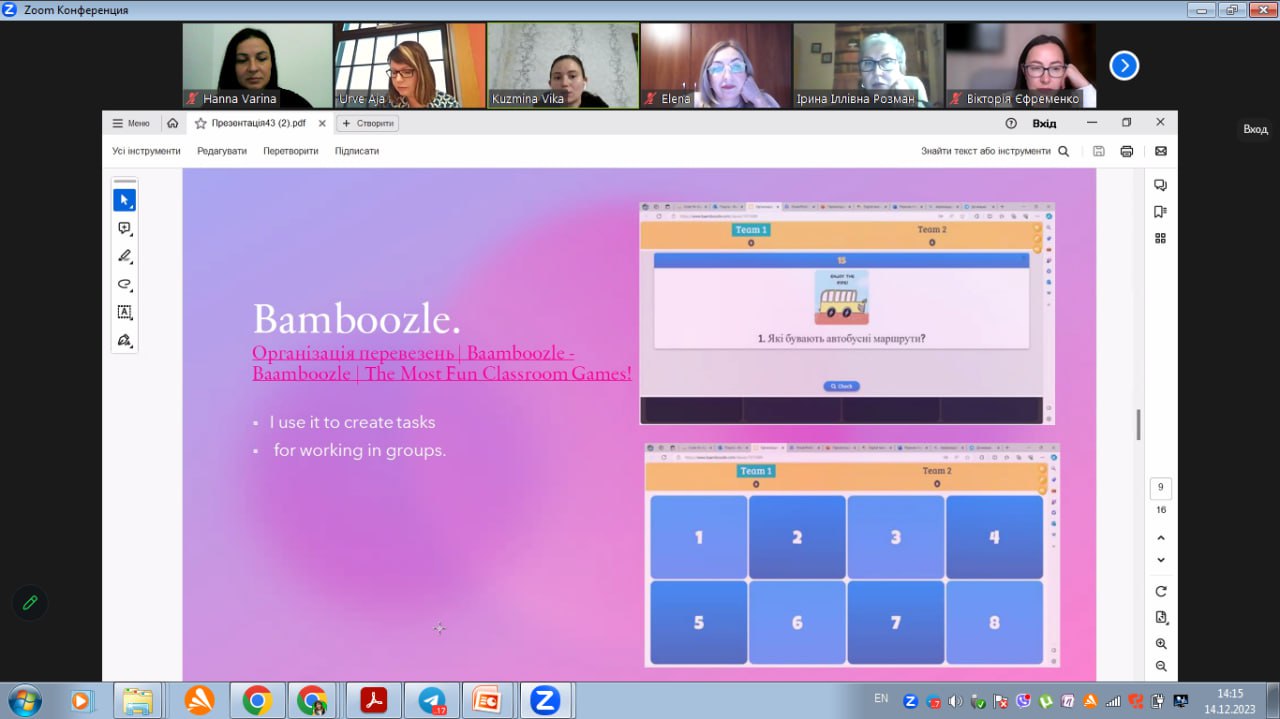
Task: Click "I use it to create tasks" text
Action: (352, 422)
